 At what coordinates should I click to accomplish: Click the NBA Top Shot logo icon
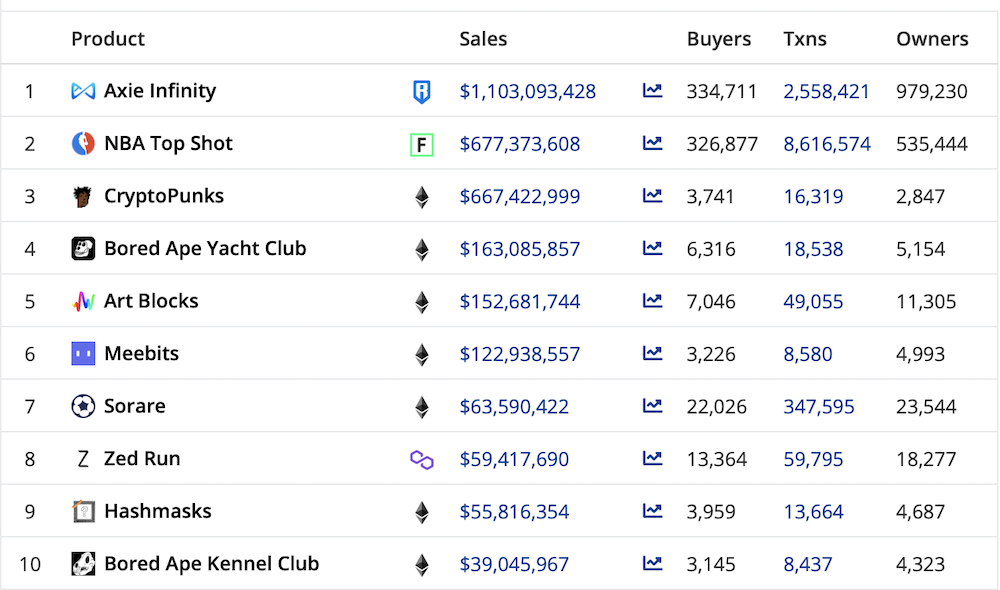coord(83,144)
